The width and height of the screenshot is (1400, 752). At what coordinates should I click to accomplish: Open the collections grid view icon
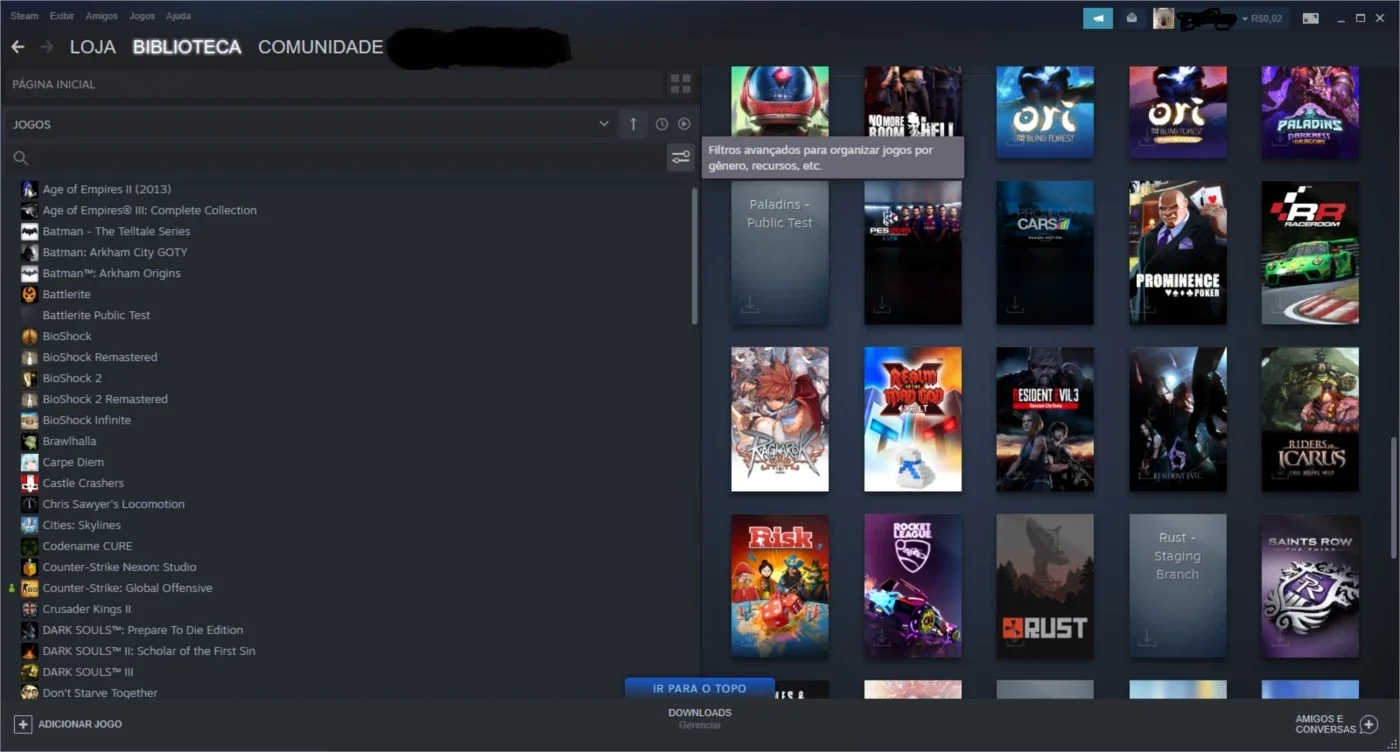click(x=681, y=84)
